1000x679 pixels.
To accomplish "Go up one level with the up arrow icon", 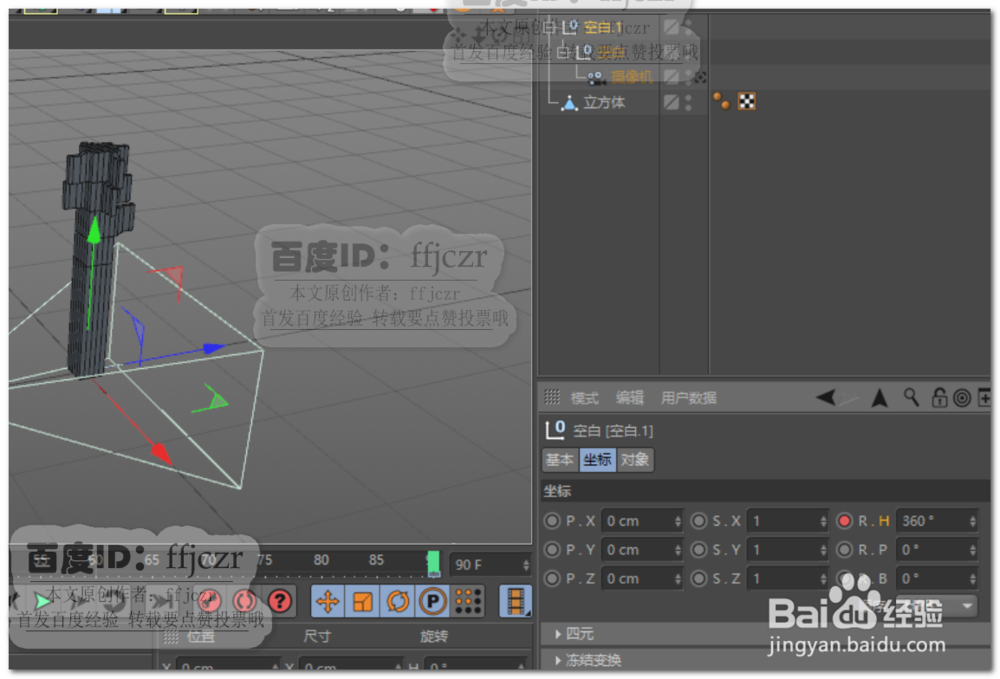I will click(x=880, y=398).
